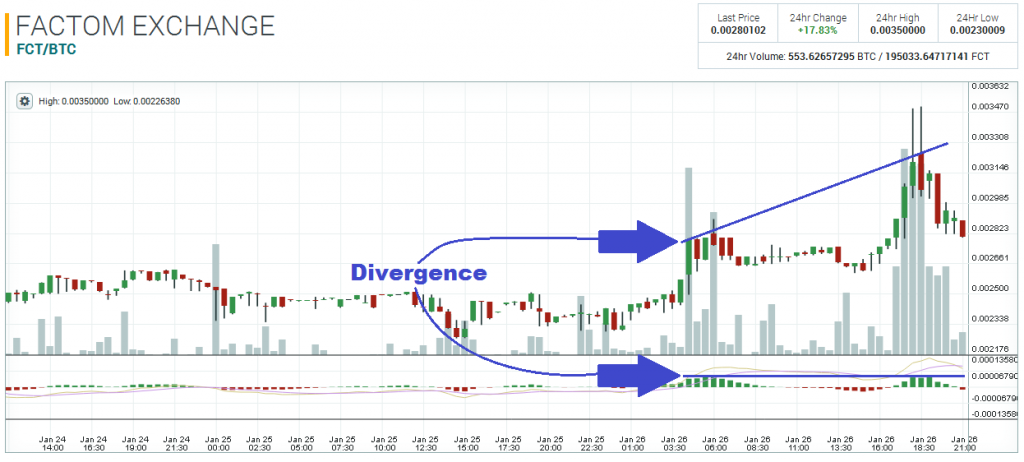
Task: Click the top positive MACD axis label
Action: tap(994, 360)
